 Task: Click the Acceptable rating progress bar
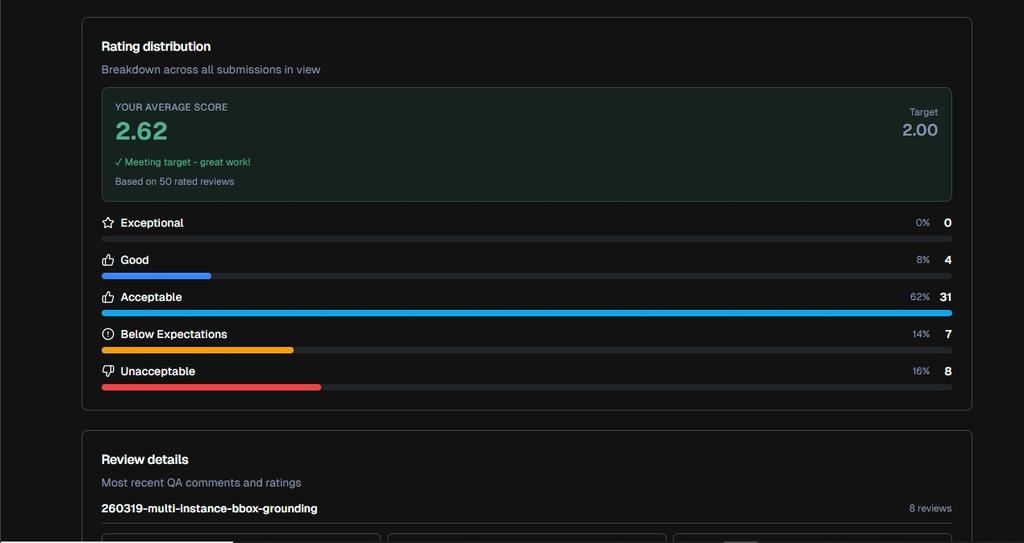click(x=526, y=313)
